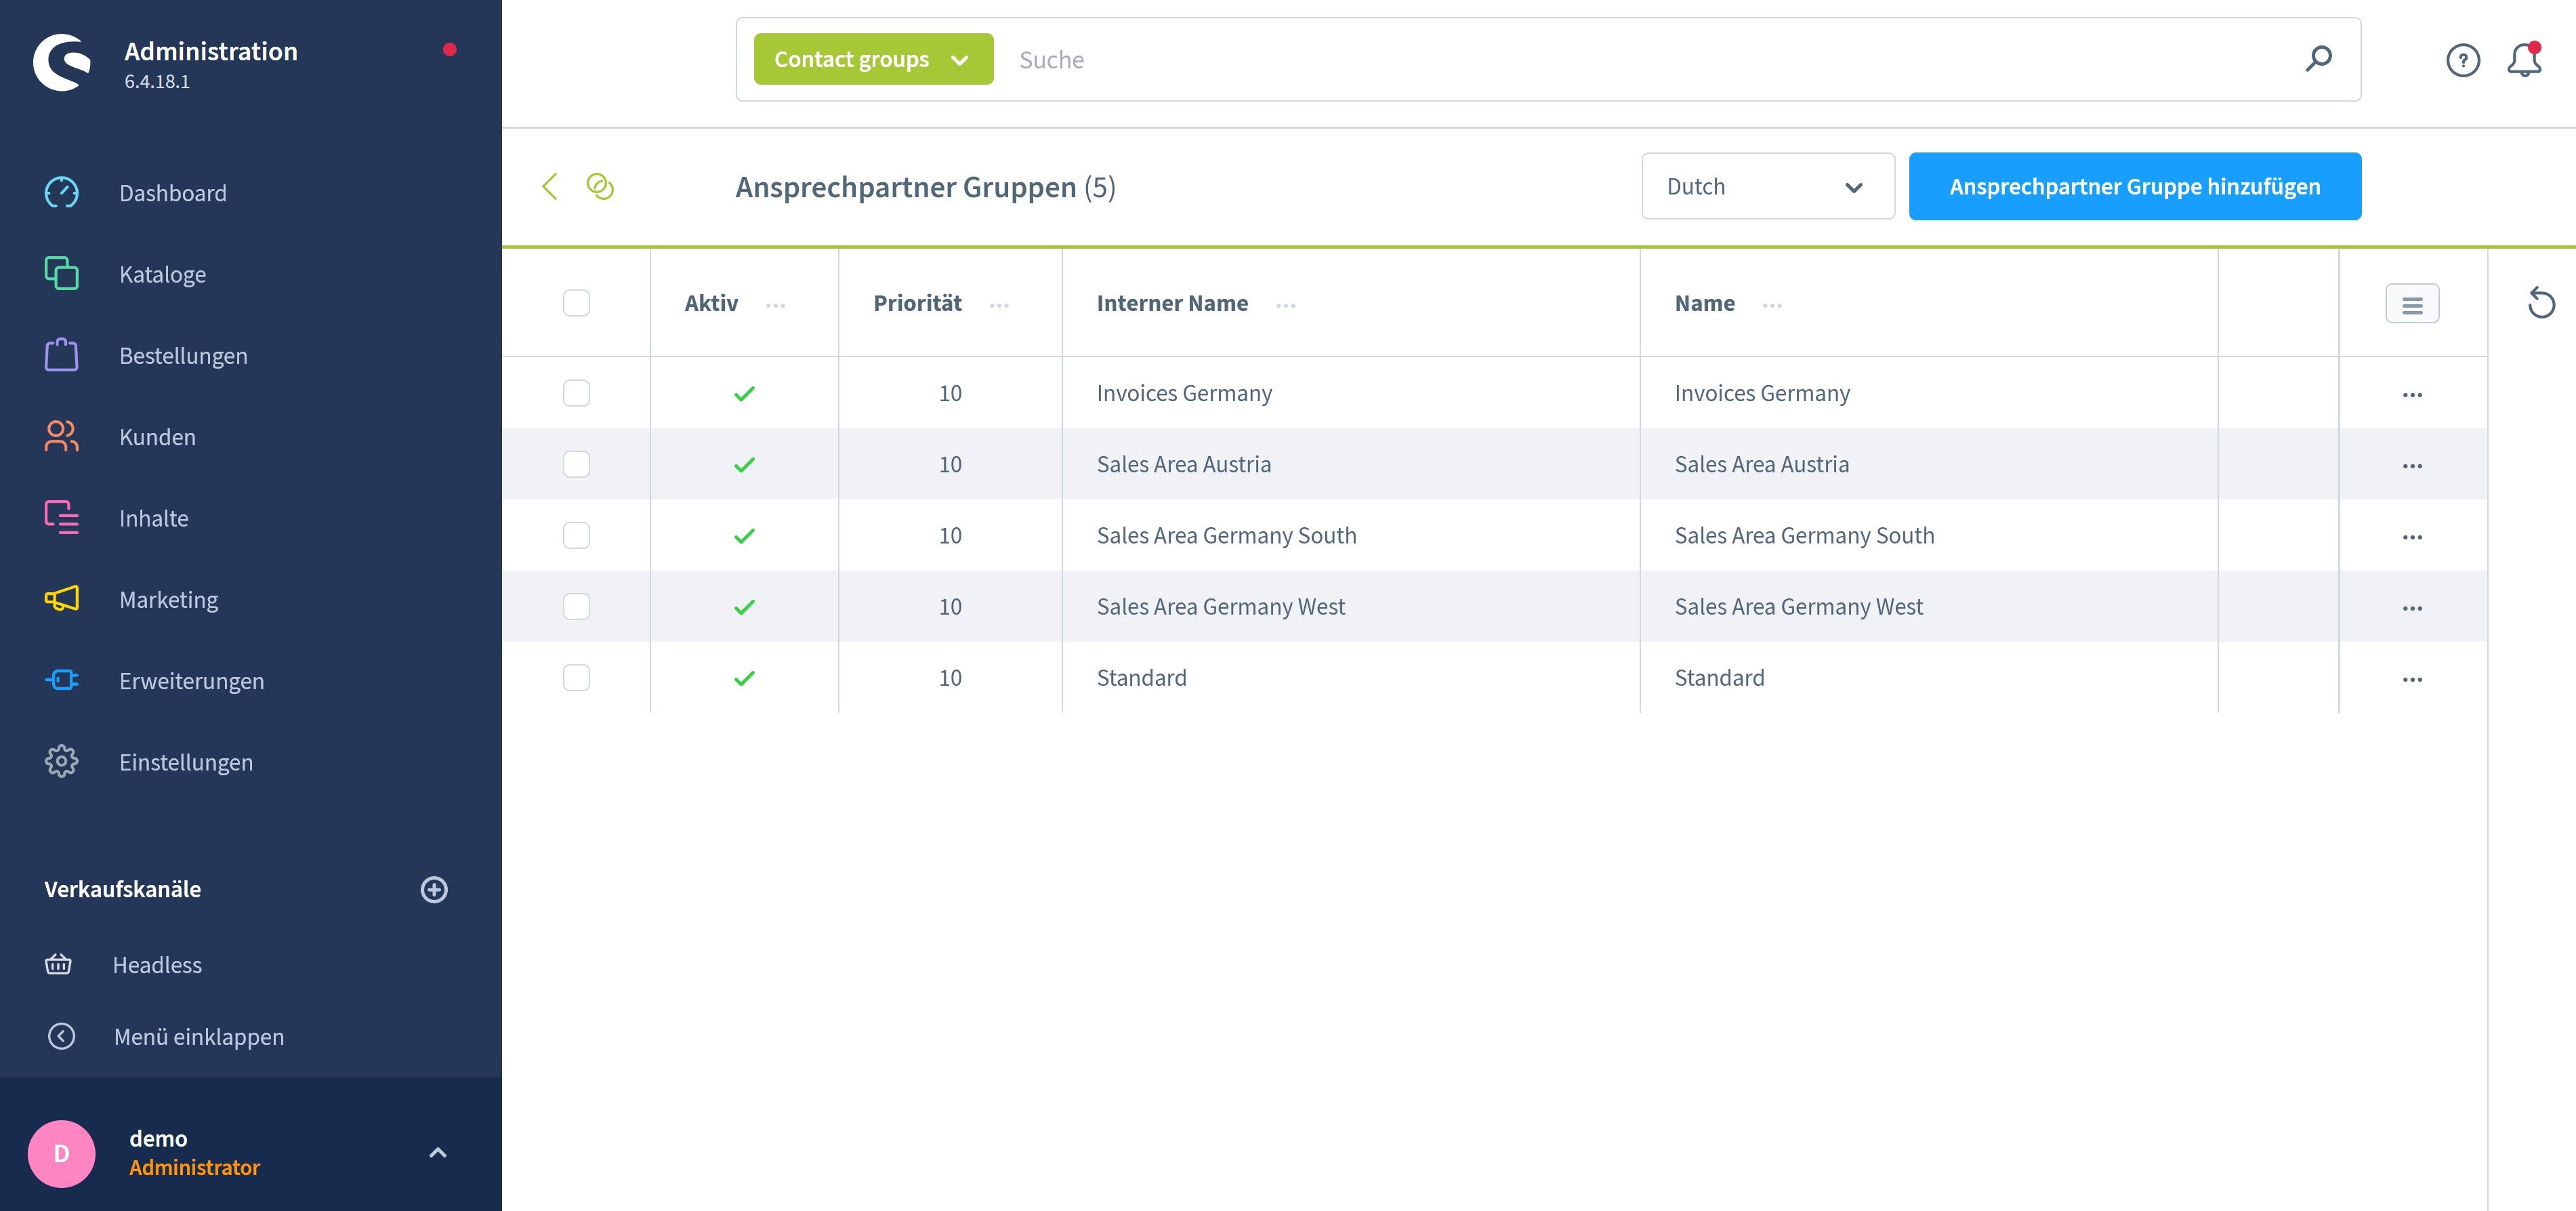This screenshot has width=2576, height=1211.
Task: Click 'Sales Area Germany West' in Name column
Action: [1798, 606]
